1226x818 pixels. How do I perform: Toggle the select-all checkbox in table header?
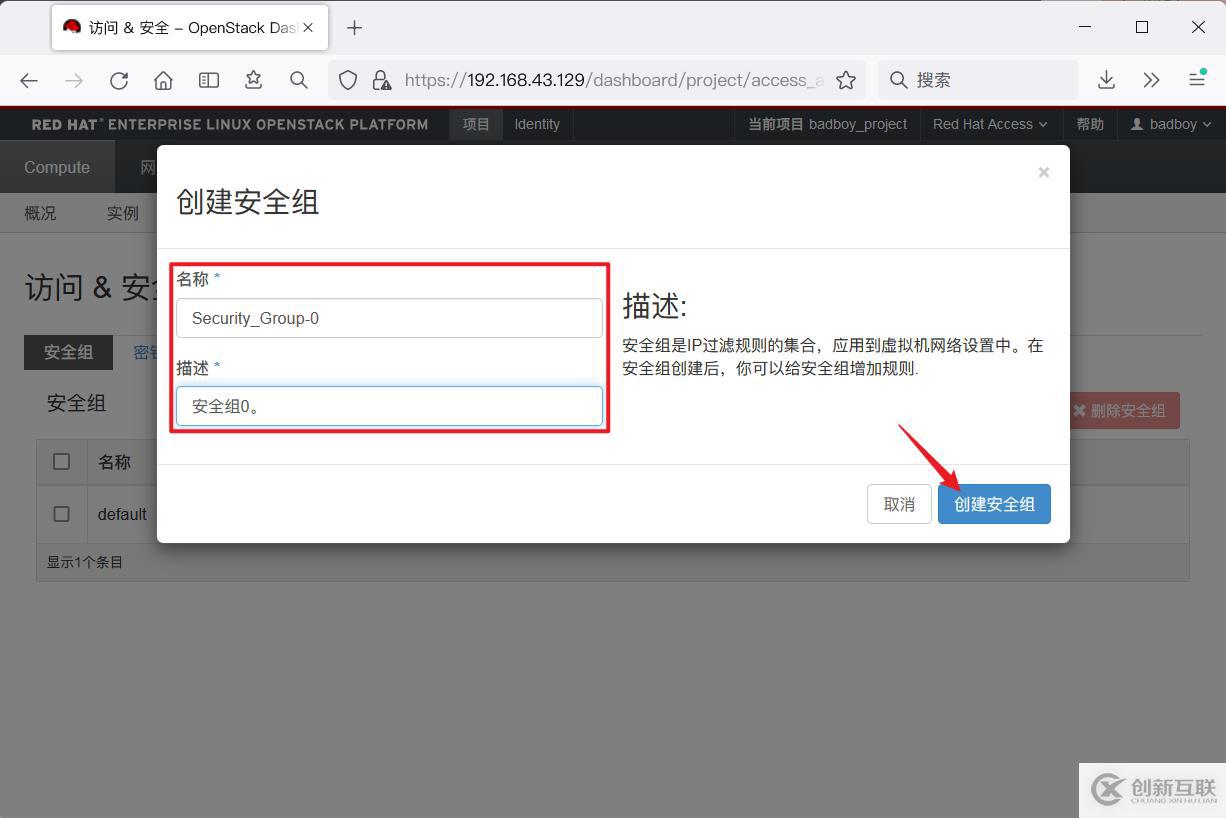coord(62,461)
